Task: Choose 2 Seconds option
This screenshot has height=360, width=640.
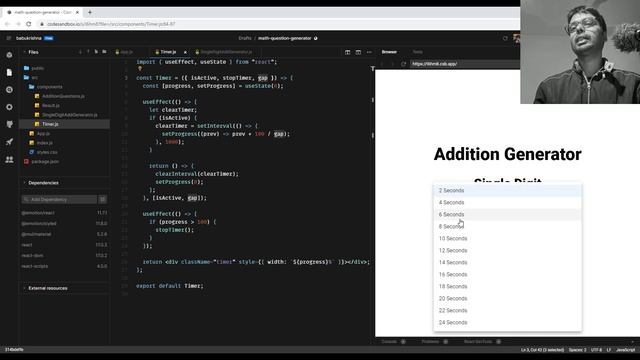Action: click(x=507, y=191)
